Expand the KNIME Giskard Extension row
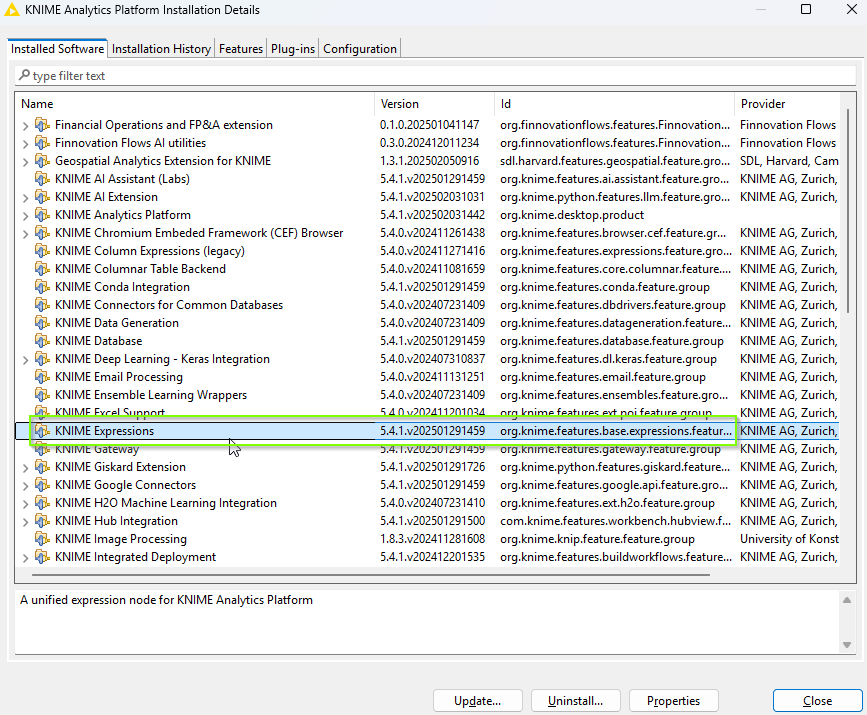Screen dimensions: 867x715 coord(25,468)
